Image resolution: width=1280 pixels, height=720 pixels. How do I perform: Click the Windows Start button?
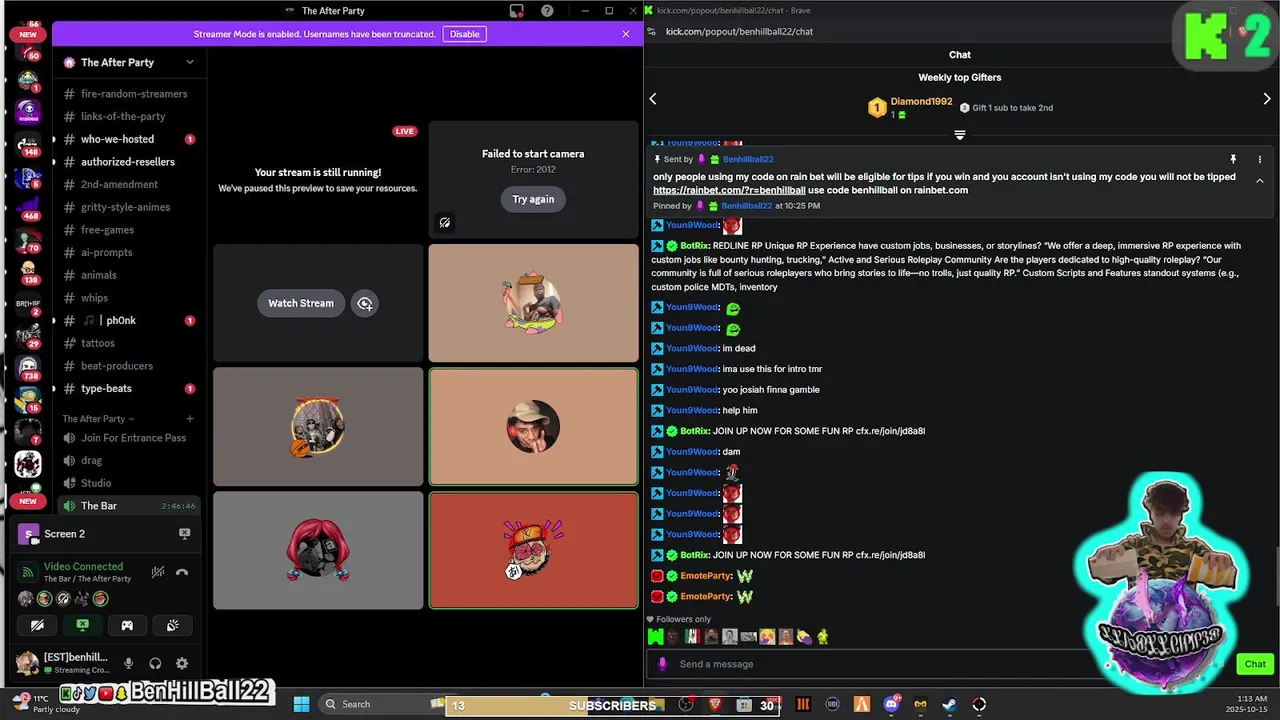click(301, 704)
